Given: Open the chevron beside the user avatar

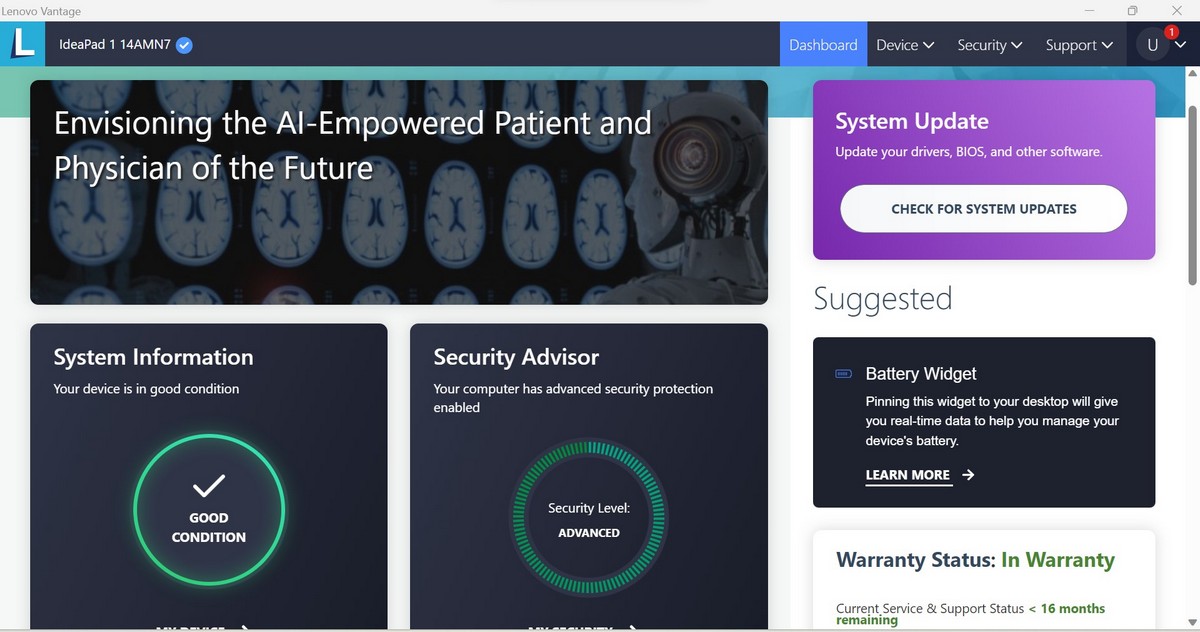Looking at the screenshot, I should [x=1180, y=46].
